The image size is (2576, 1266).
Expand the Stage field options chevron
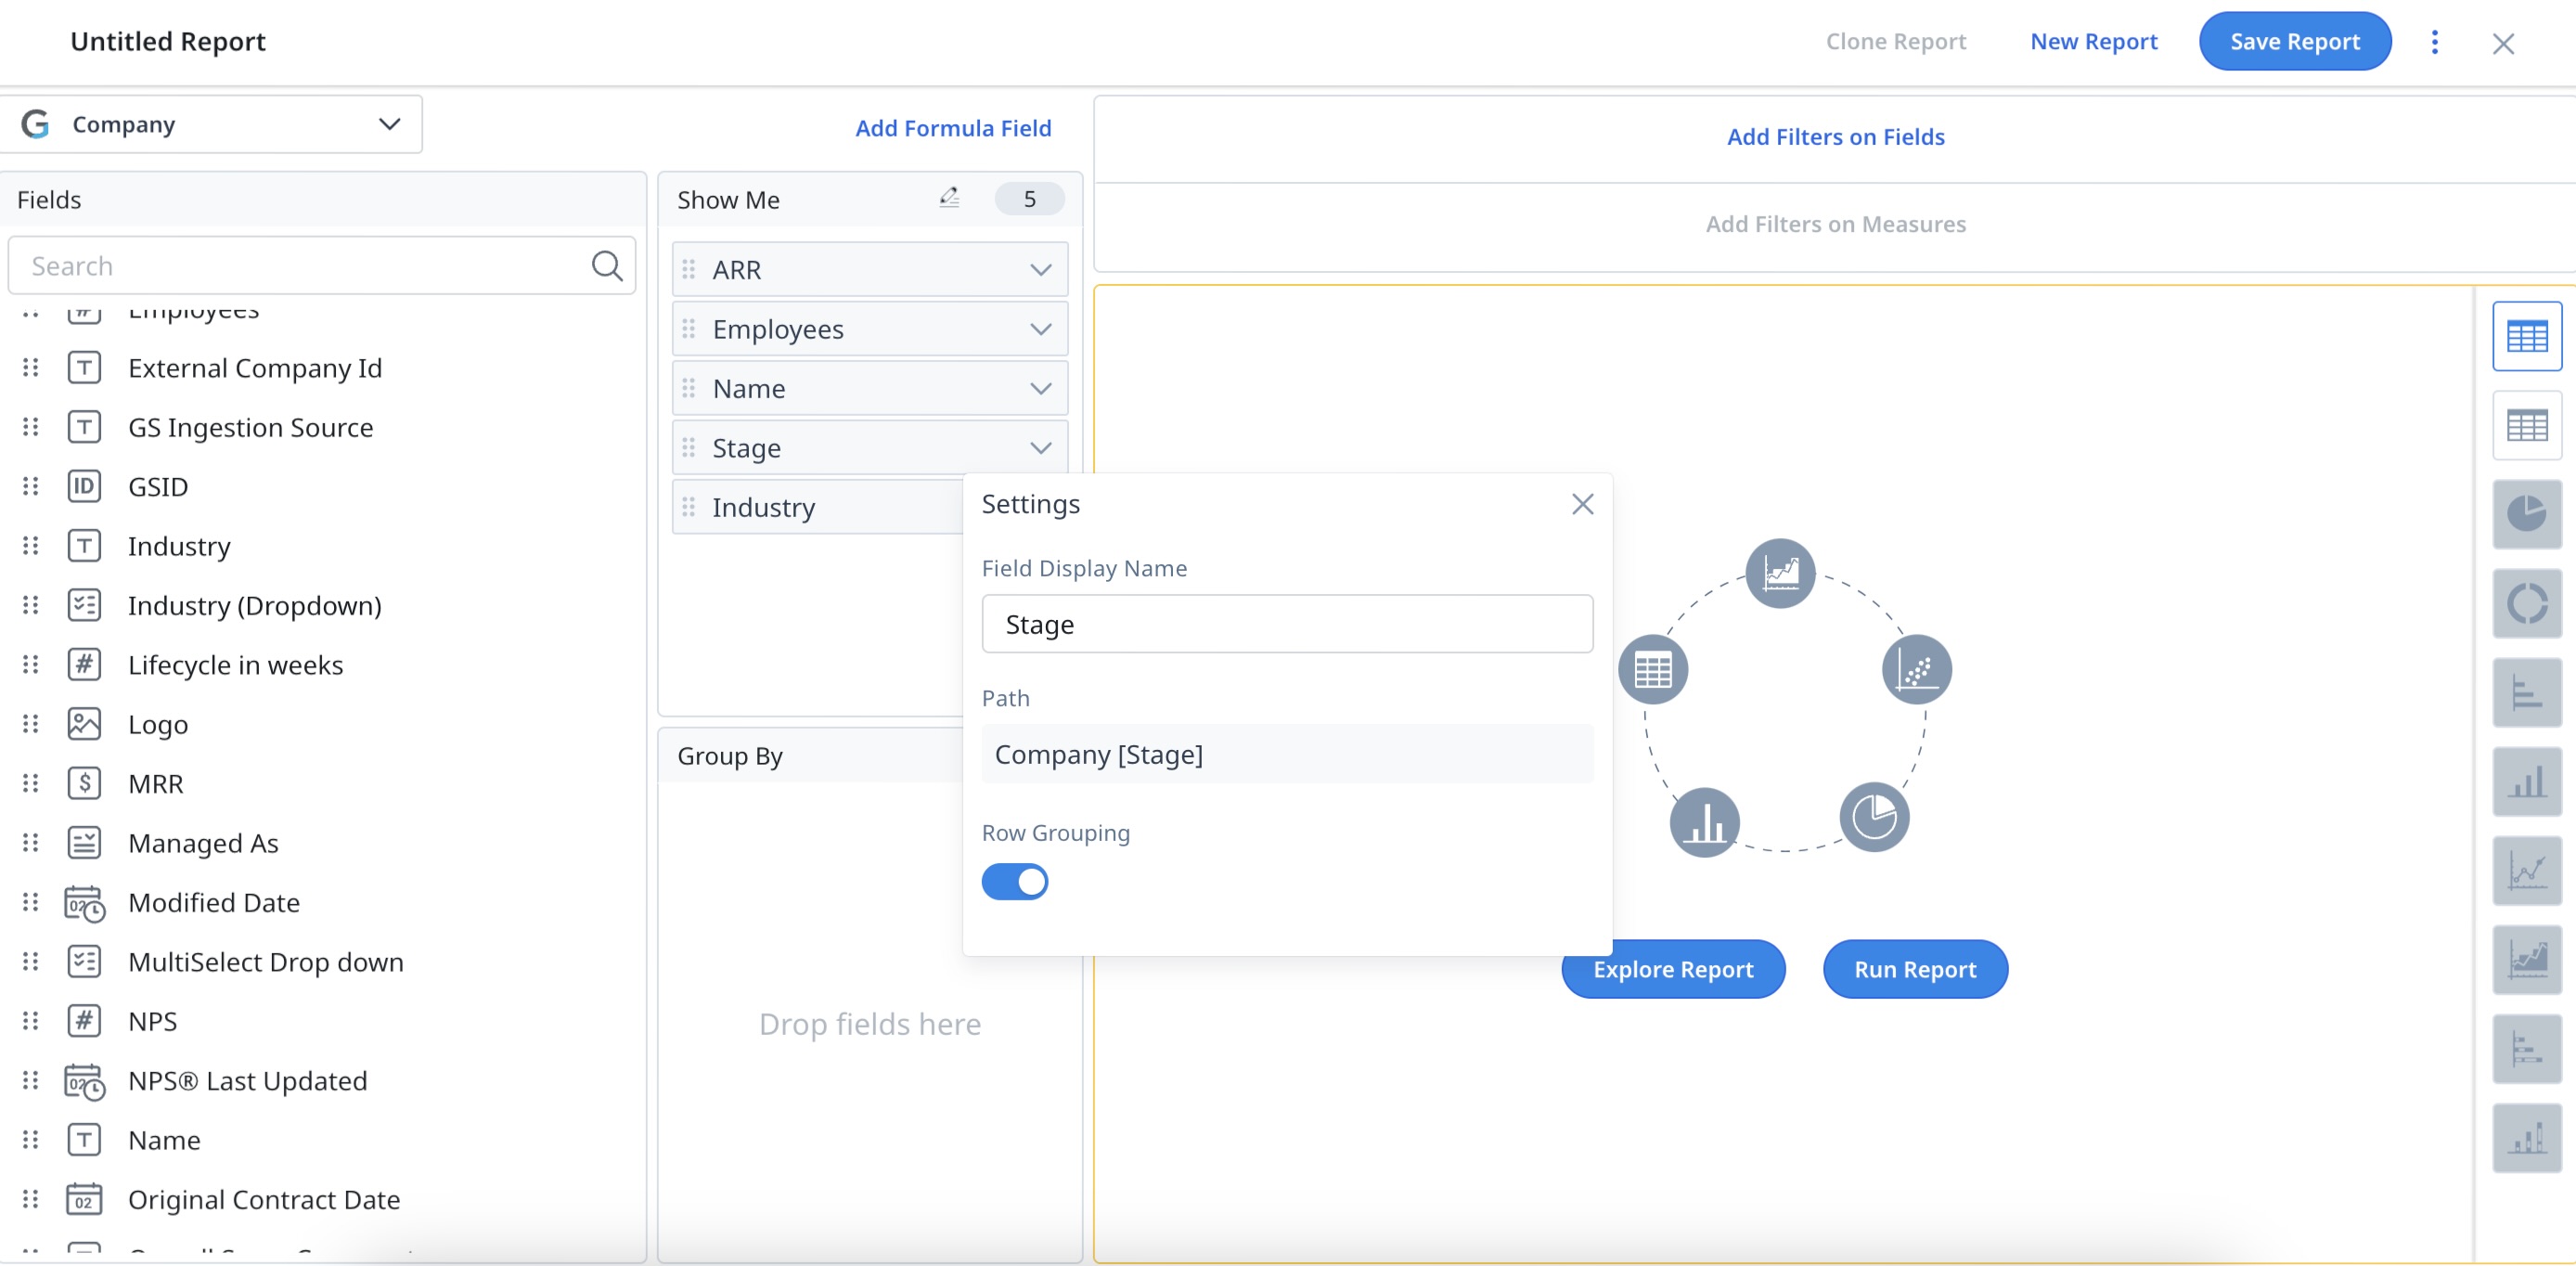click(x=1040, y=448)
